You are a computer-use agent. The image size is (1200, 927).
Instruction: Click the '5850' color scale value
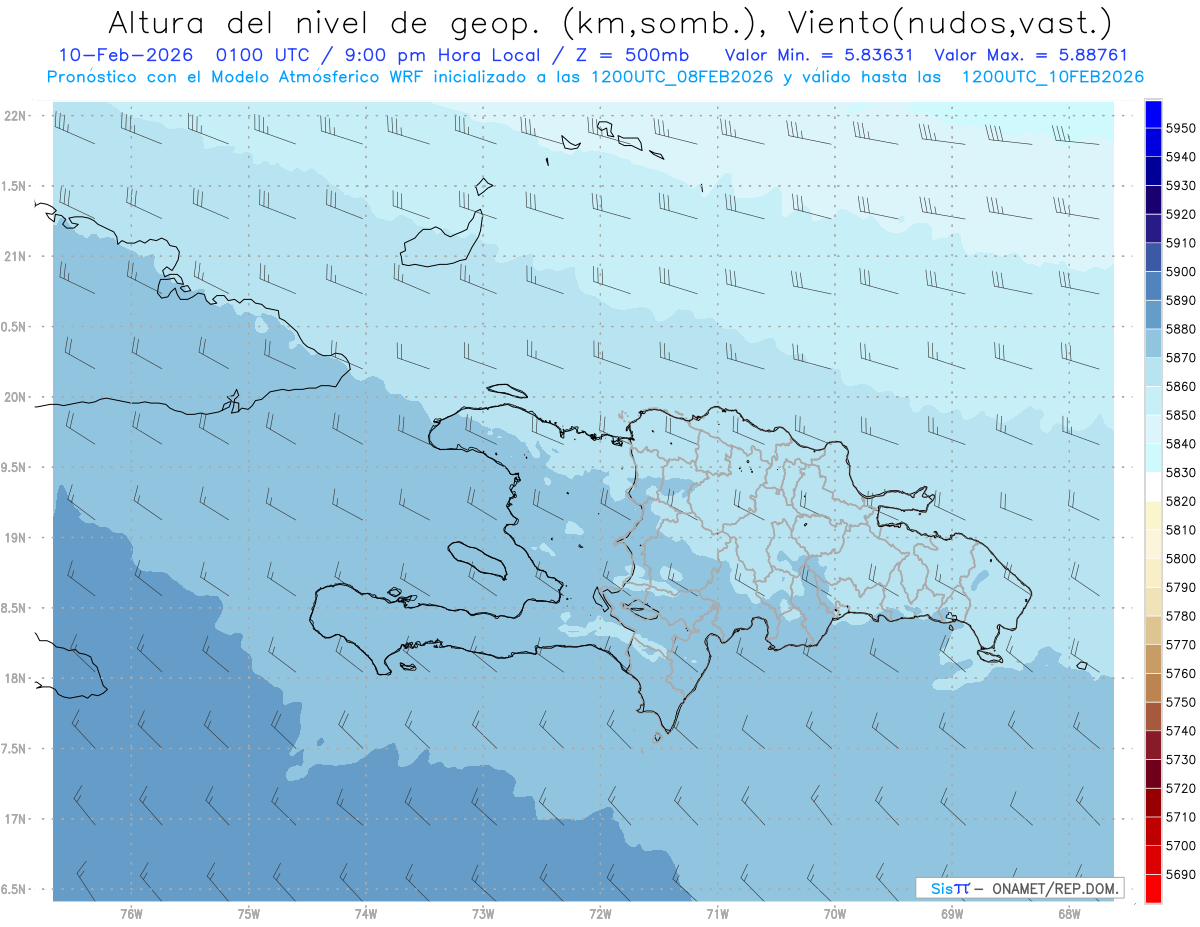[x=1181, y=415]
